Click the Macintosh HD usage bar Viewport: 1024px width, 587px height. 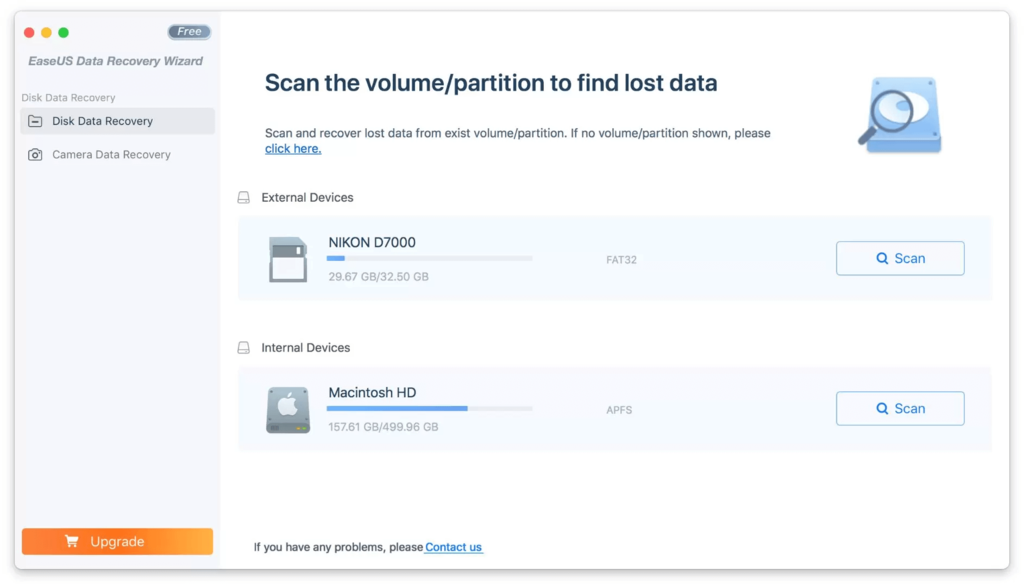click(x=429, y=408)
